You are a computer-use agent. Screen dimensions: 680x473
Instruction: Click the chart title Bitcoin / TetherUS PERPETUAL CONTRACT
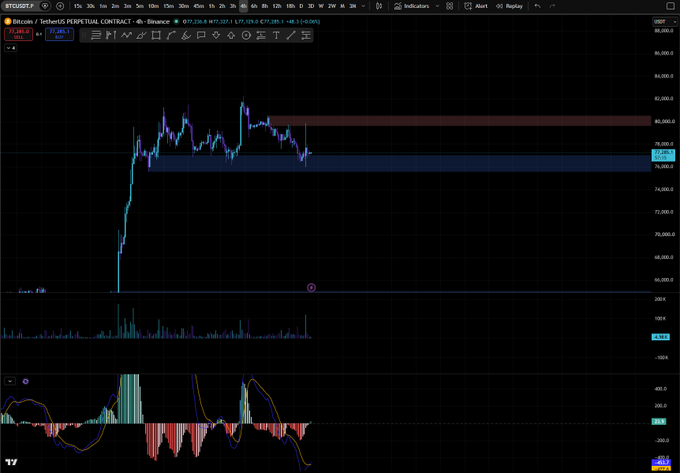(x=72, y=22)
